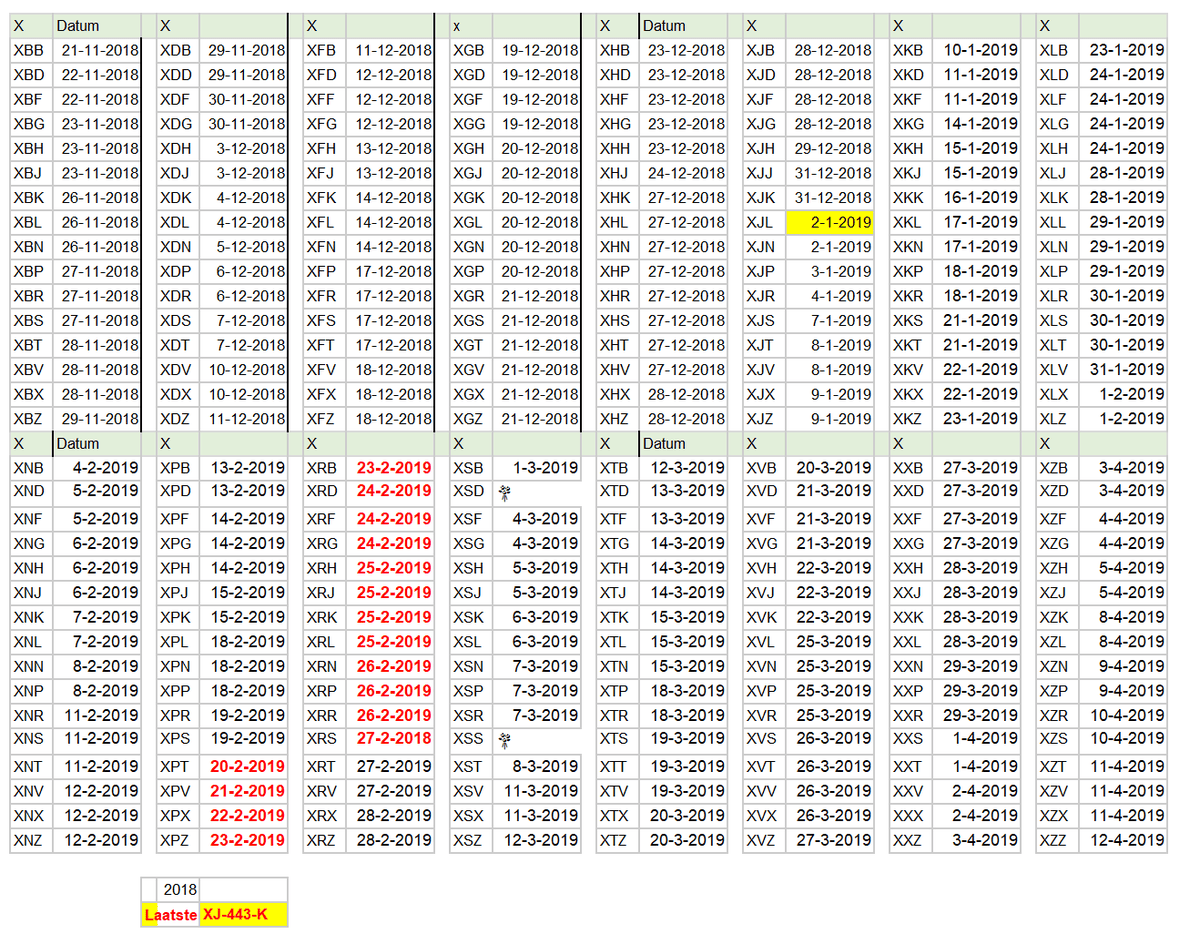This screenshot has width=1200, height=944.
Task: Click the XZZ cell at bottom right
Action: (x=1055, y=840)
